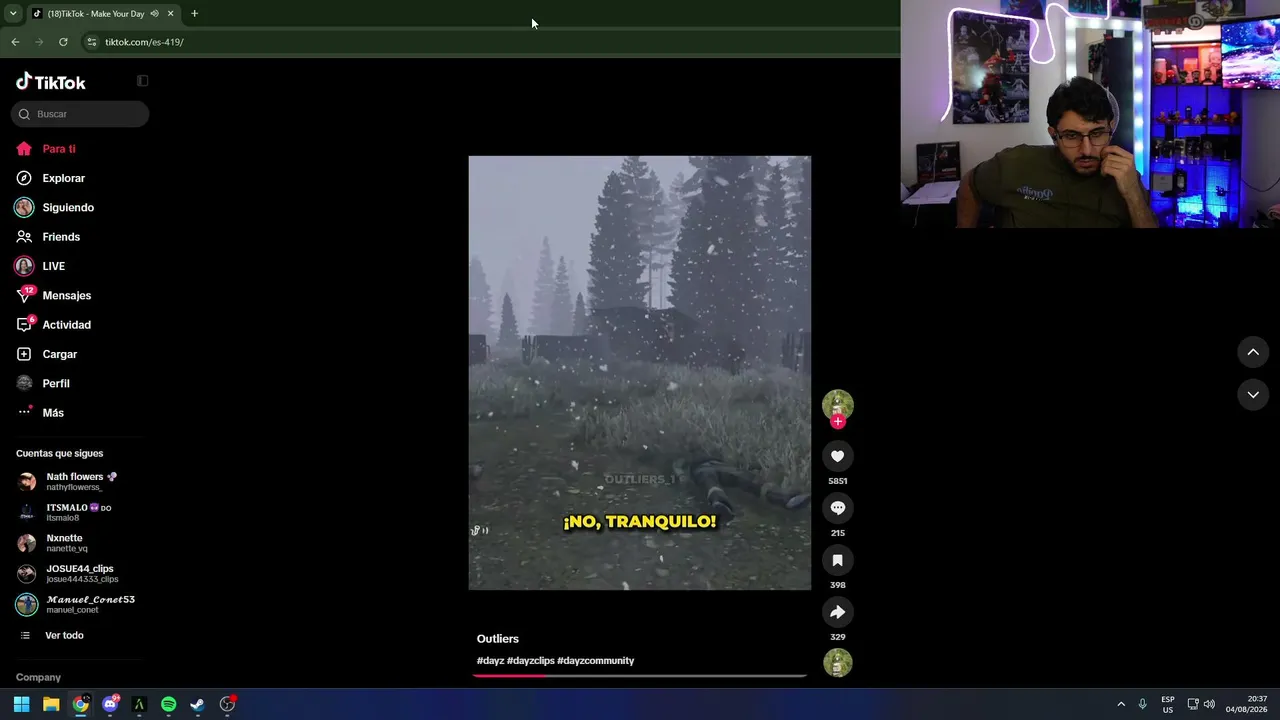Click the TikTok logo
Screen dimensions: 1280x720
51,82
